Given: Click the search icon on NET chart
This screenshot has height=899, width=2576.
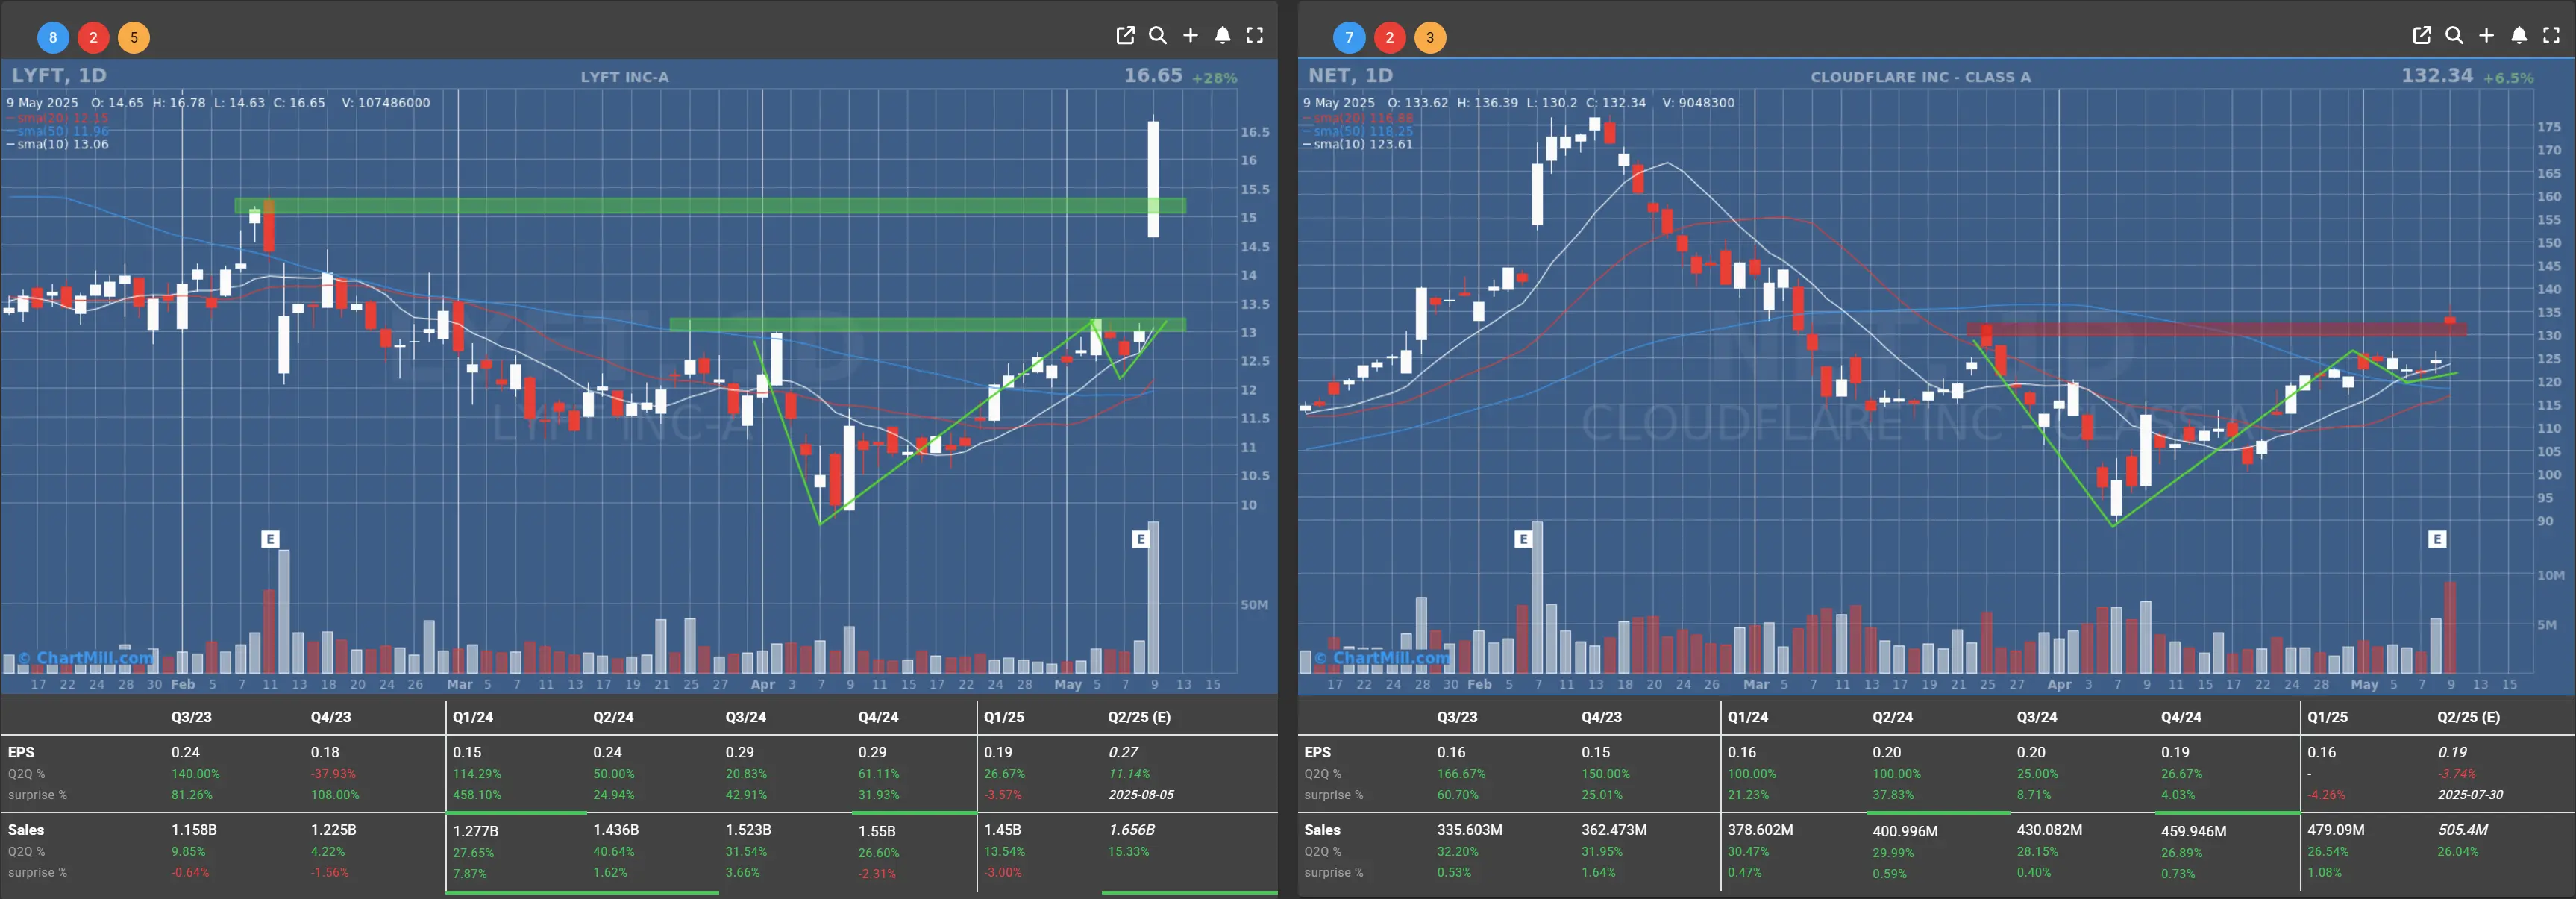Looking at the screenshot, I should click(2454, 36).
